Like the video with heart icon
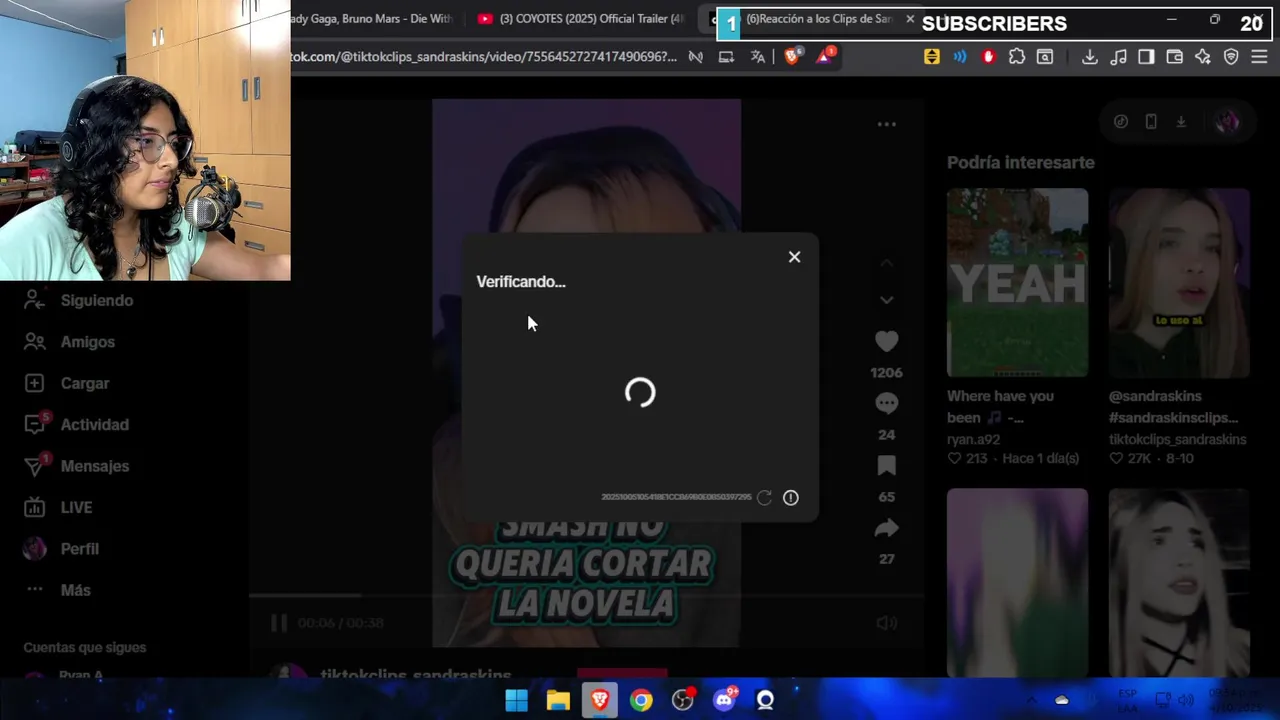 tap(886, 341)
